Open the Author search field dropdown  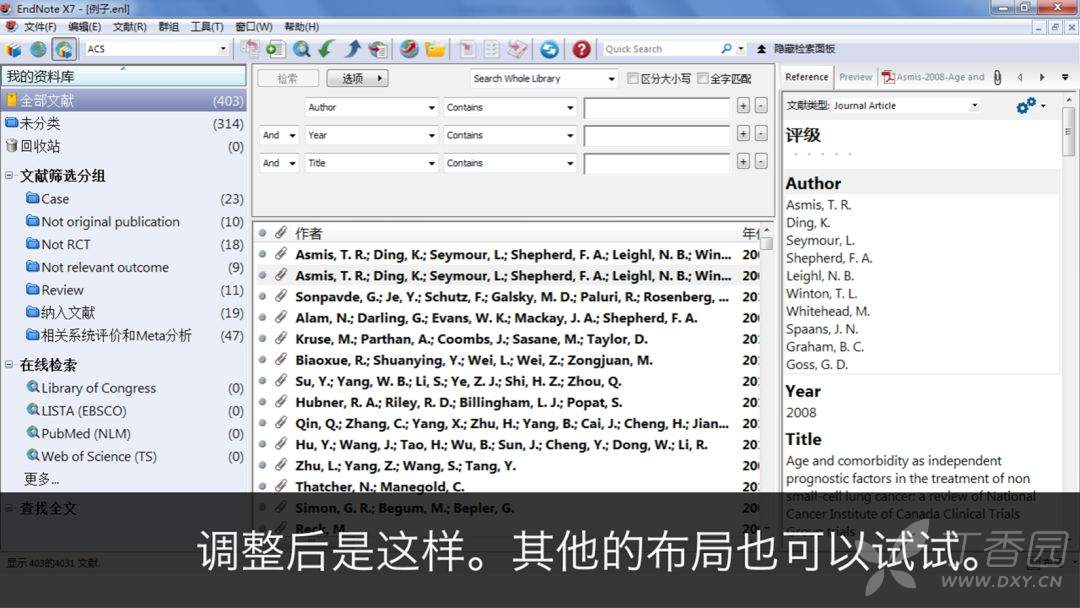[x=431, y=107]
